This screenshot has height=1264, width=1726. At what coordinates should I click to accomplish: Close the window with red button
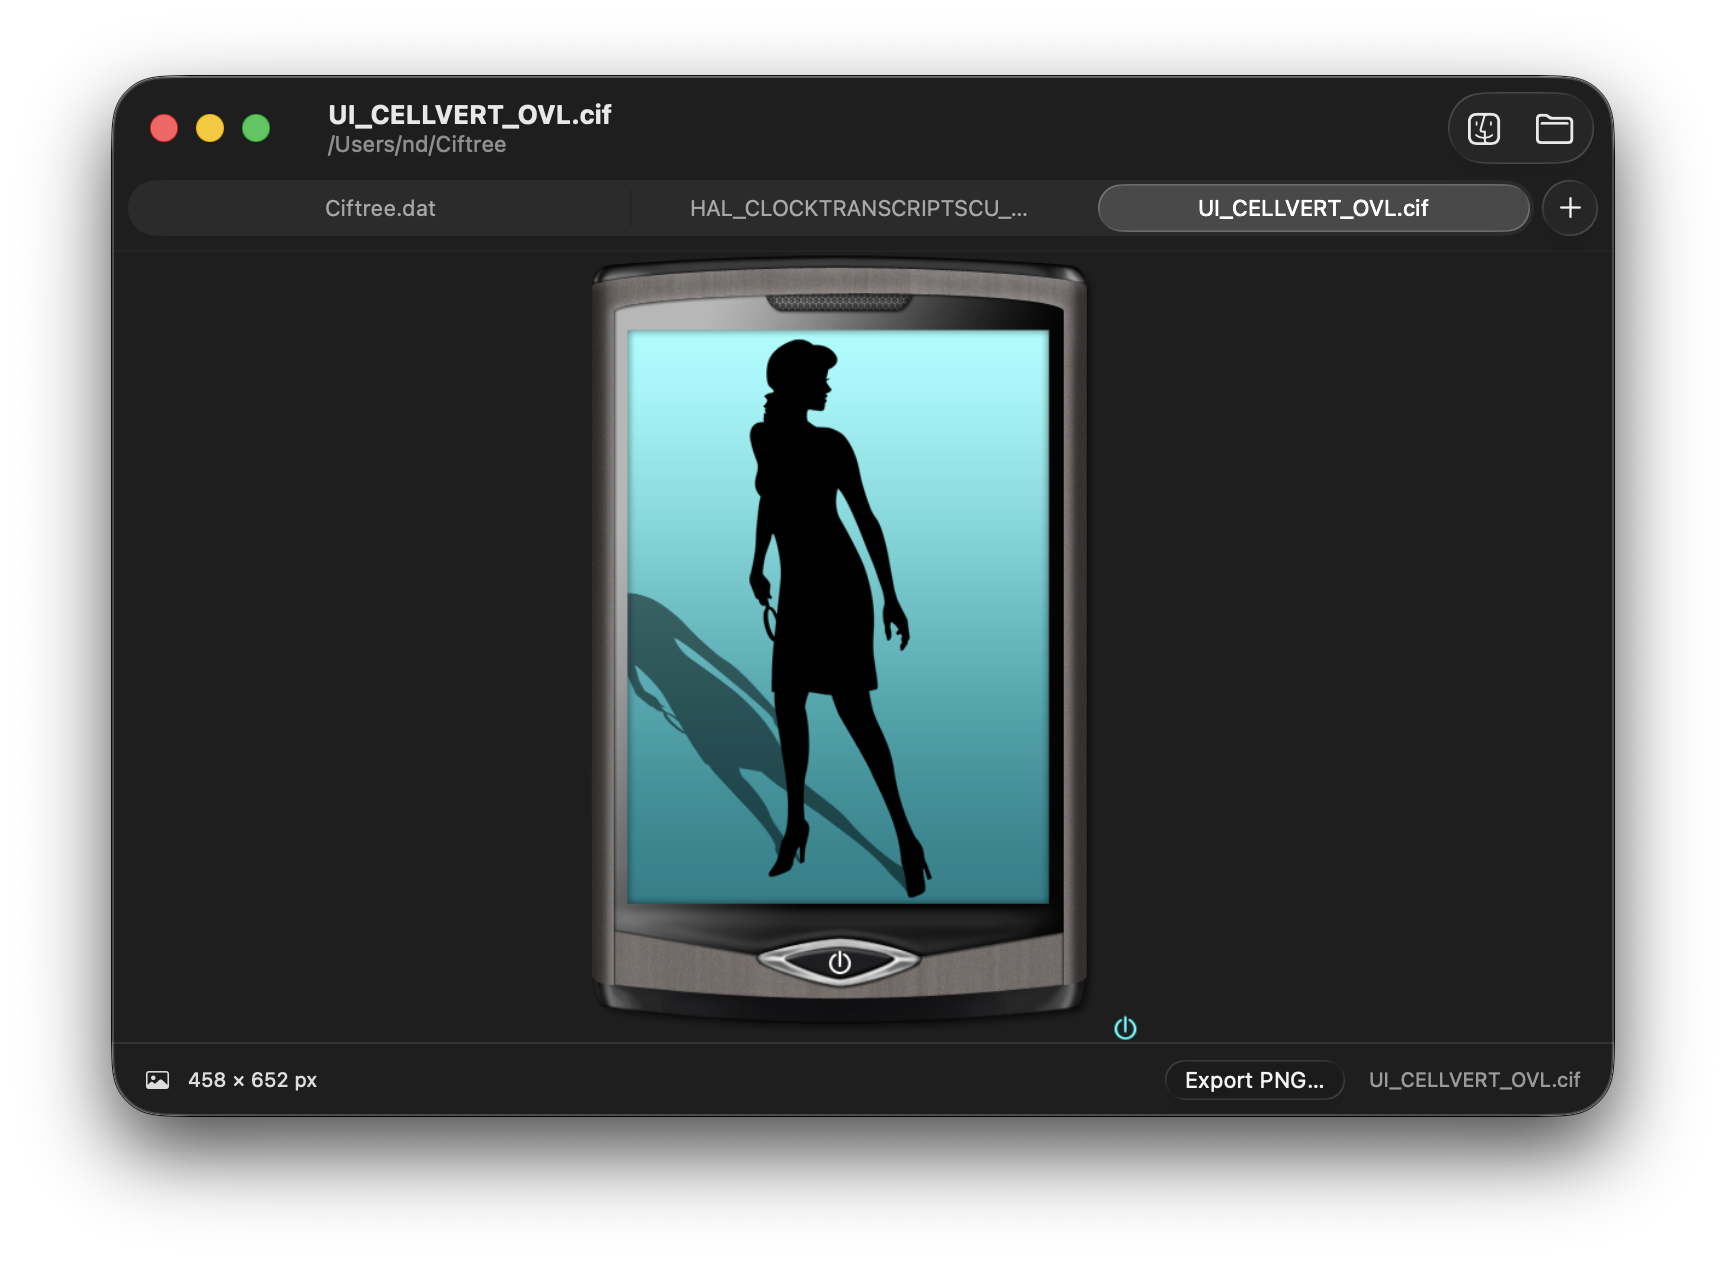point(164,128)
